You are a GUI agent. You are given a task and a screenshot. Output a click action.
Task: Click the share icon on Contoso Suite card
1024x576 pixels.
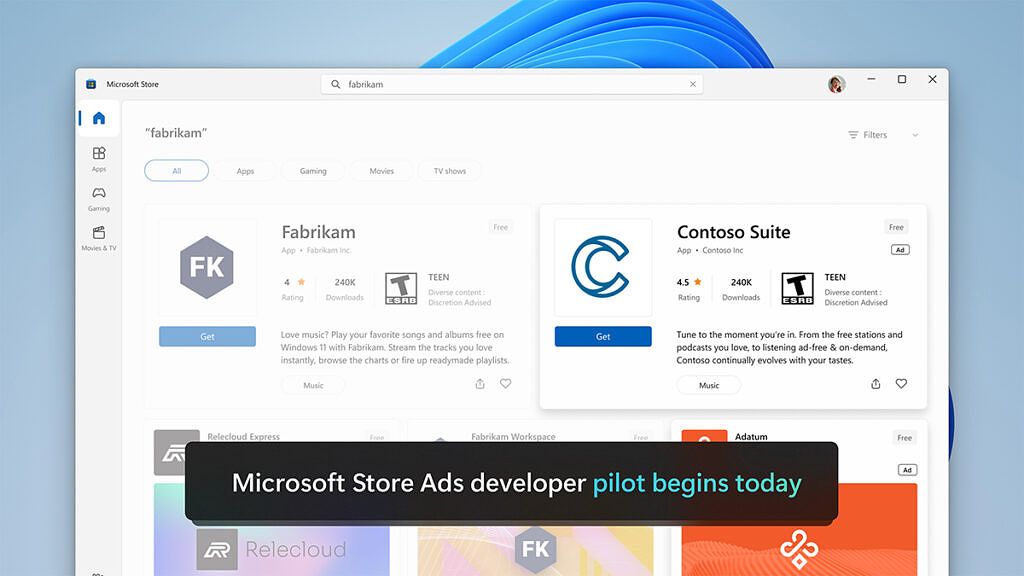(x=875, y=383)
